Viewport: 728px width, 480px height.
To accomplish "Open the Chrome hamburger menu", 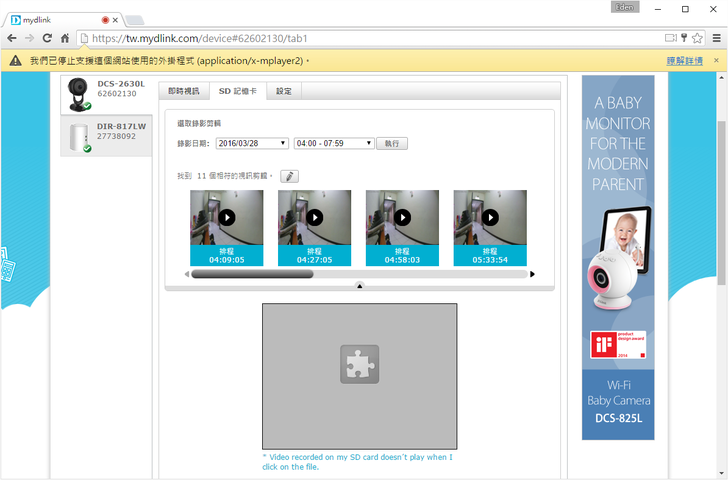I will tap(717, 38).
